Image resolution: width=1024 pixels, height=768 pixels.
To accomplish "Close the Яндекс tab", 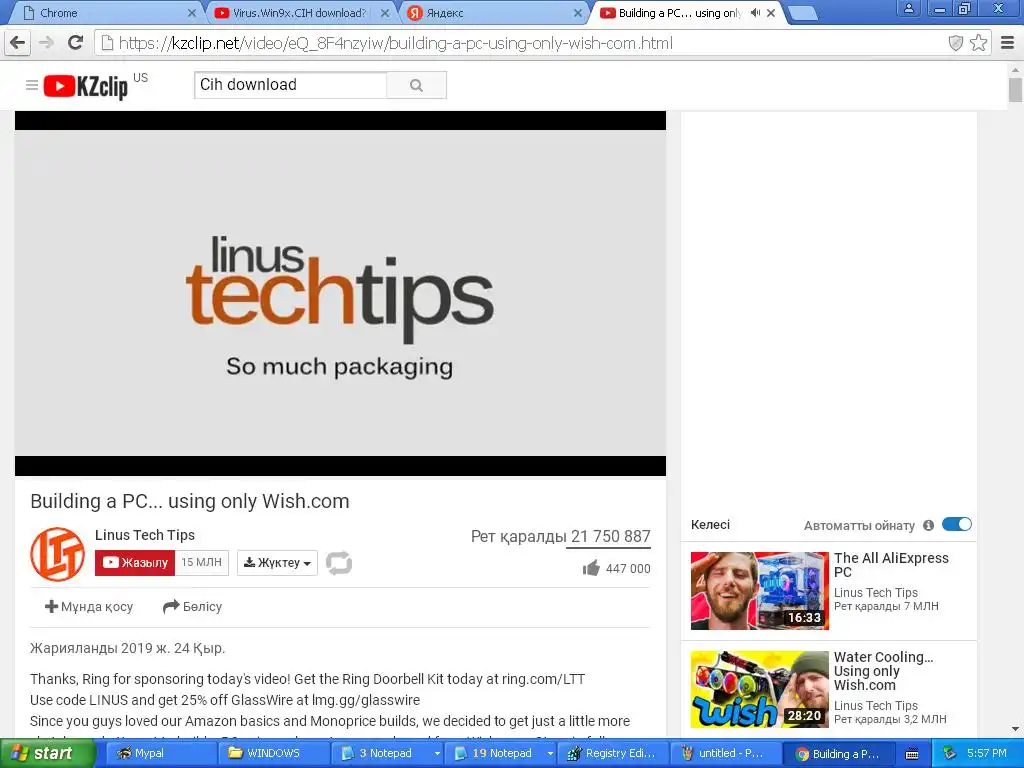I will pyautogui.click(x=578, y=12).
